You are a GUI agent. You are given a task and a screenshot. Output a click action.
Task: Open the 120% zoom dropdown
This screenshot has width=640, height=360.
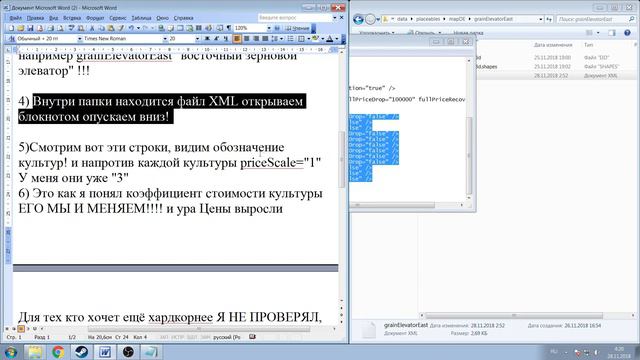269,28
